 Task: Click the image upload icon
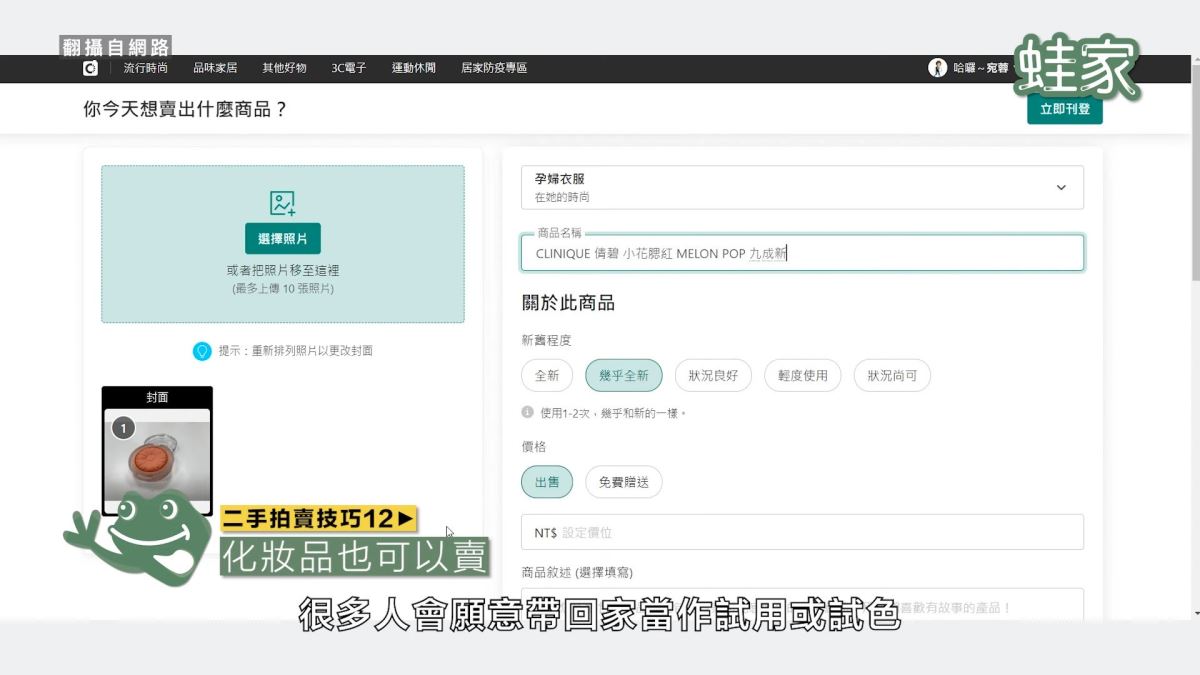[283, 203]
